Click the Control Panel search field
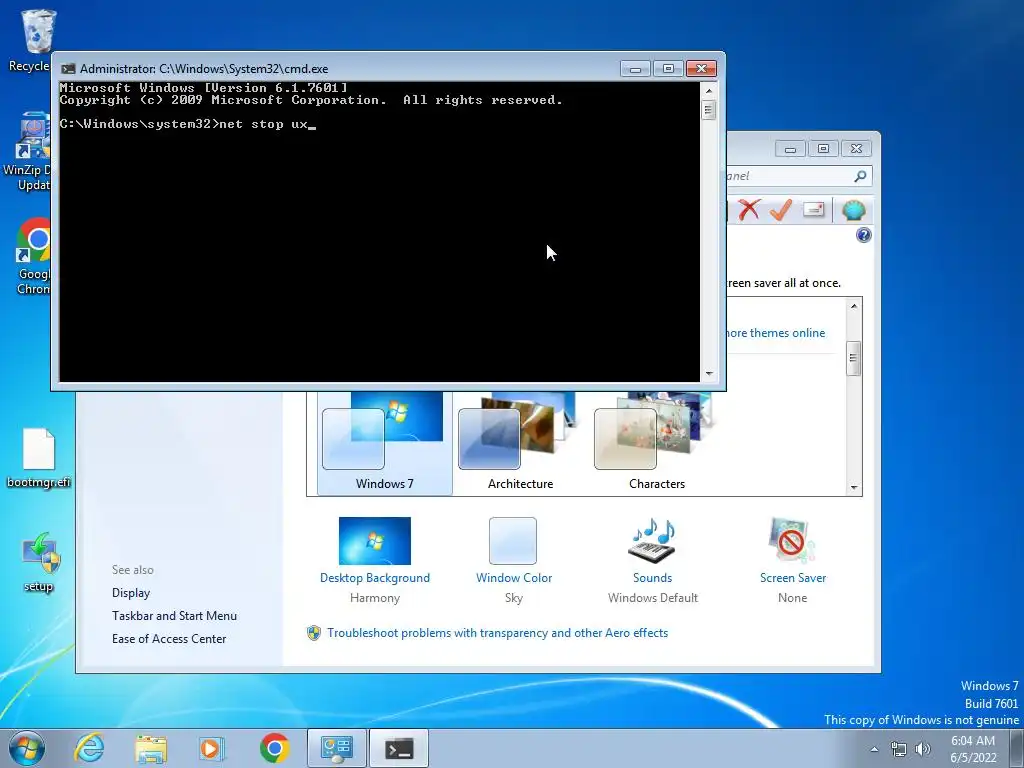Screen dimensions: 1024x768 point(792,176)
